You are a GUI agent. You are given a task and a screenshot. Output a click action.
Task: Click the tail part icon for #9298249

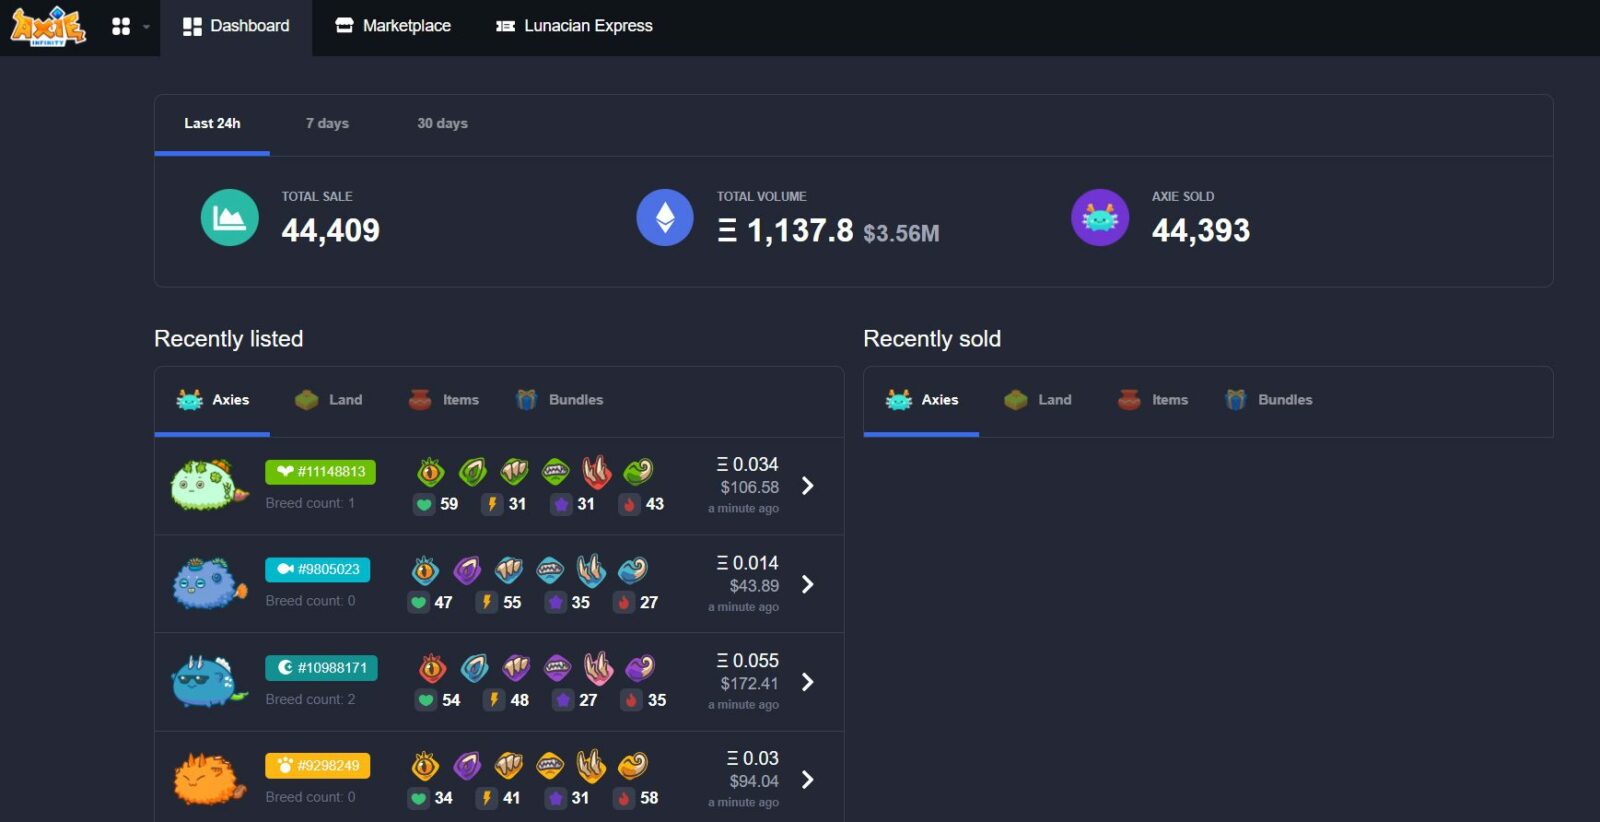[x=633, y=765]
